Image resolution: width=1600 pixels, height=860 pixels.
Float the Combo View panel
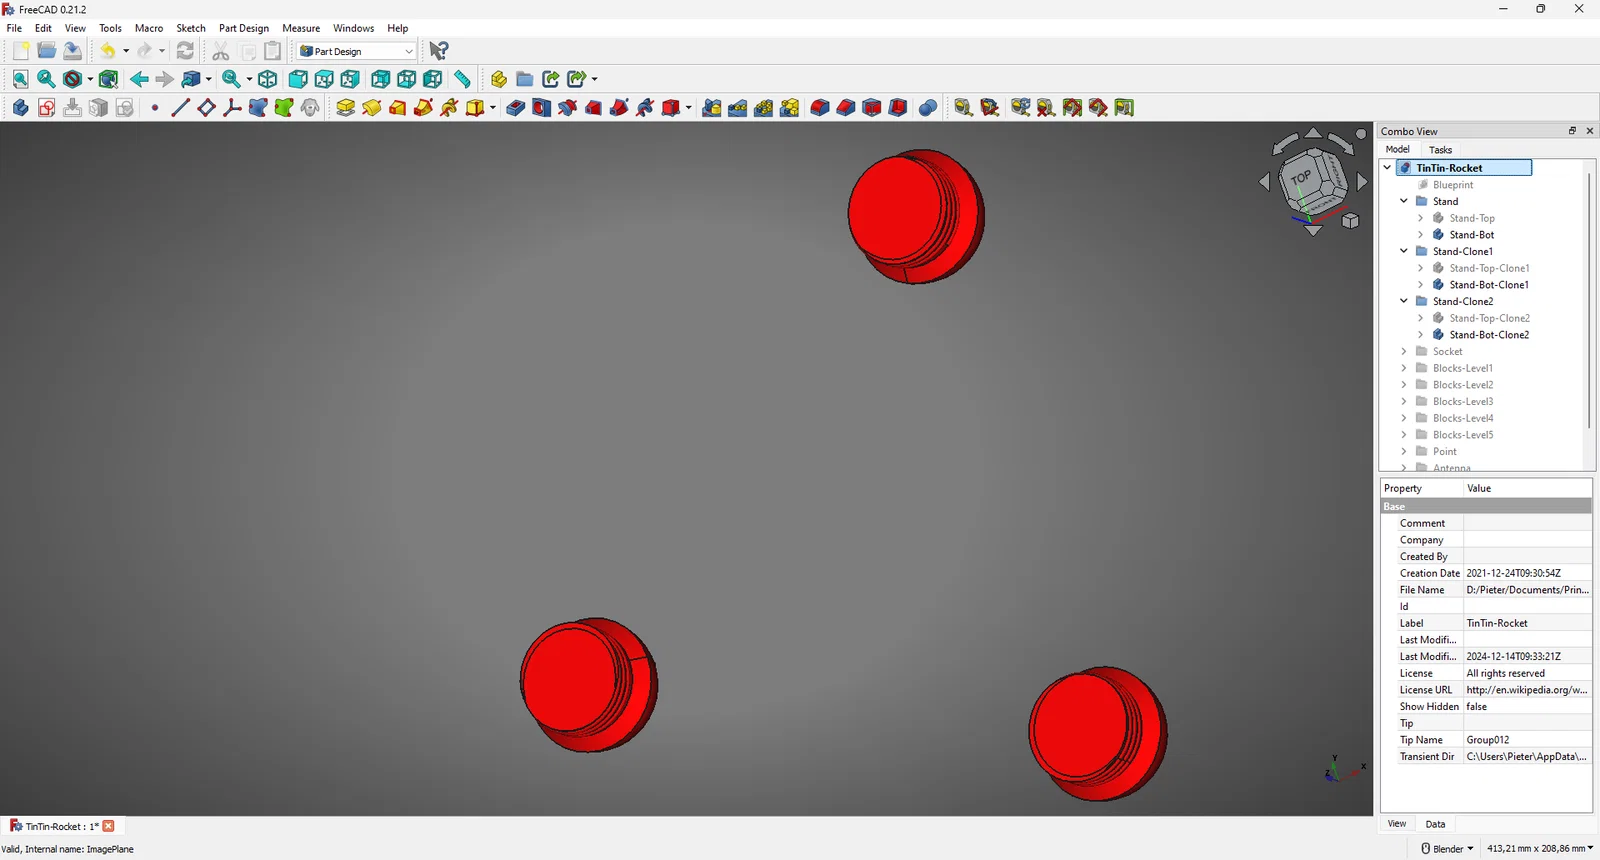point(1572,131)
